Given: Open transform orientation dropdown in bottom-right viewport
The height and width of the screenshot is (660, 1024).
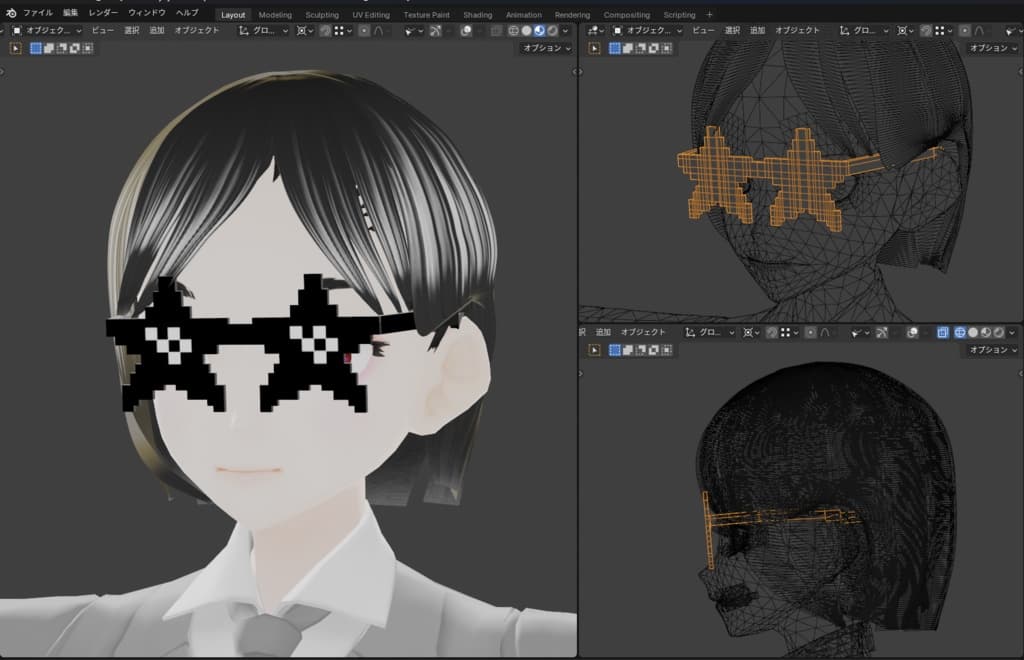Looking at the screenshot, I should (710, 332).
